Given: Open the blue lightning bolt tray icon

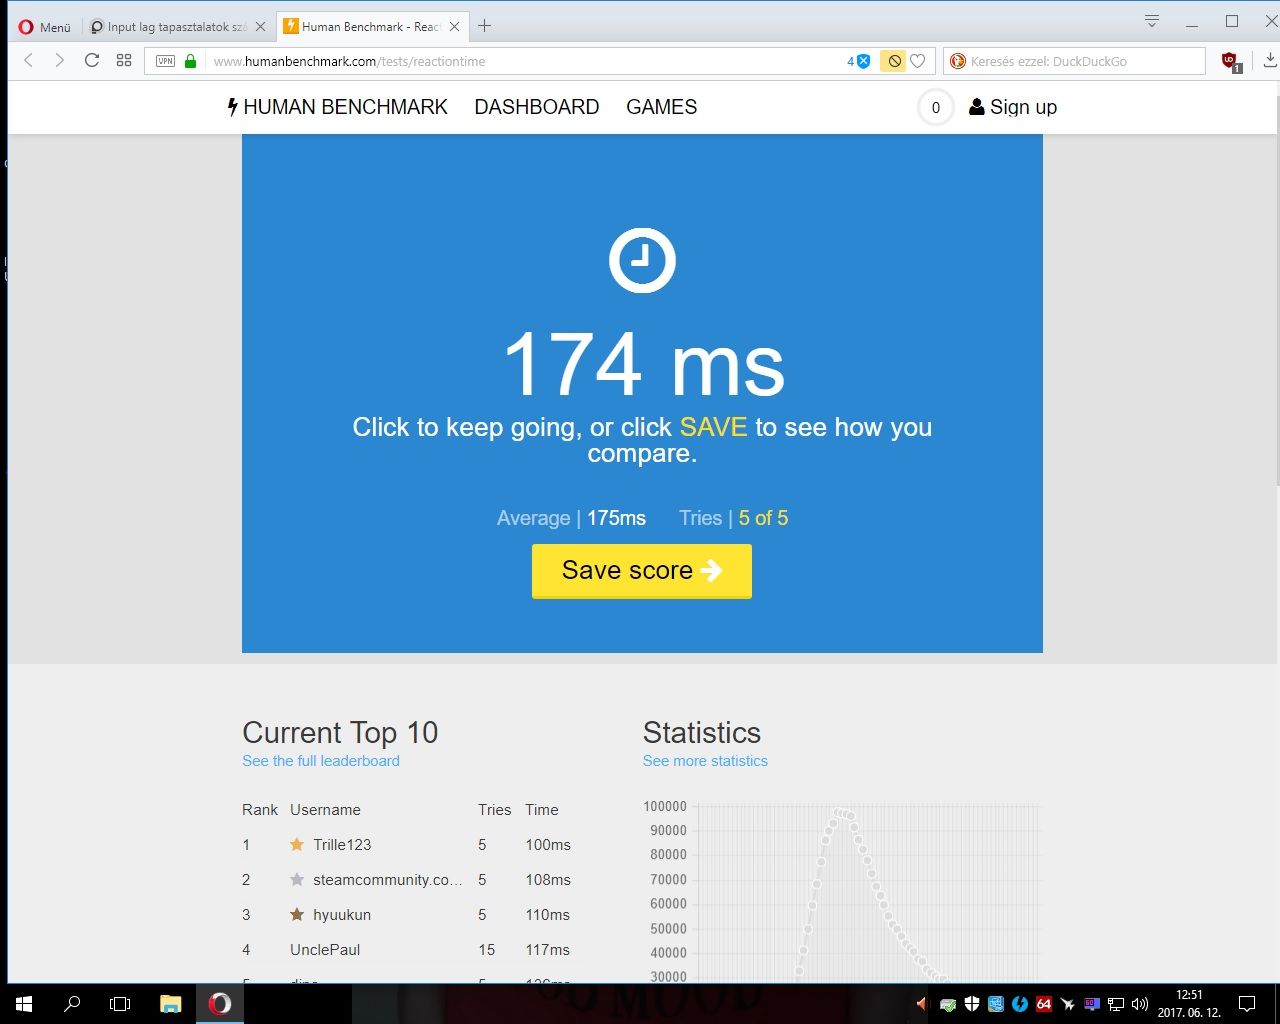Looking at the screenshot, I should click(1020, 1004).
